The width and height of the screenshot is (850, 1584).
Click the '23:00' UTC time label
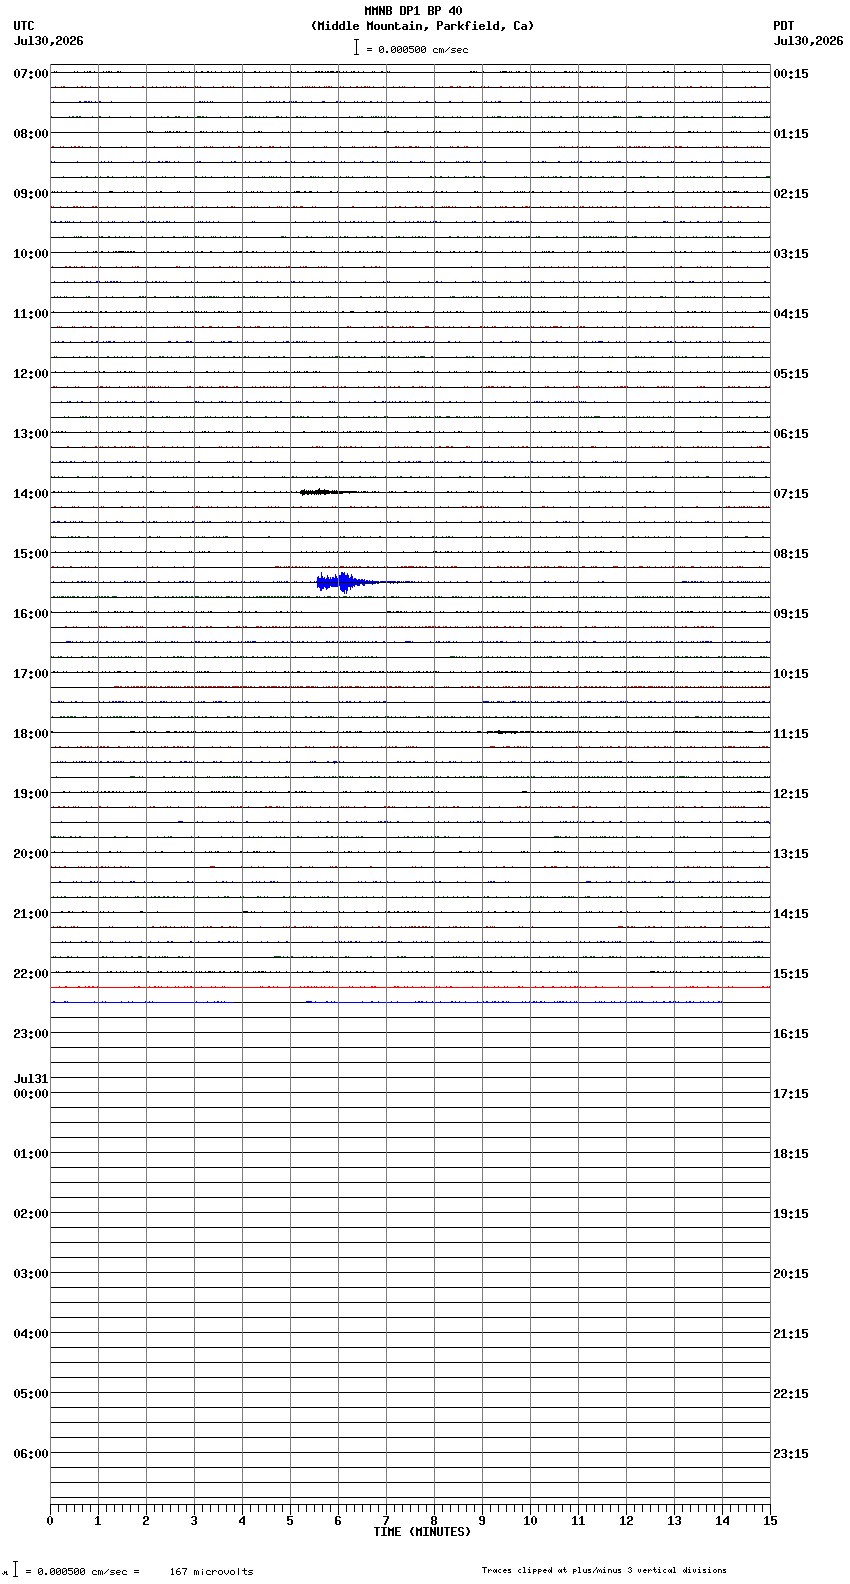31,1034
